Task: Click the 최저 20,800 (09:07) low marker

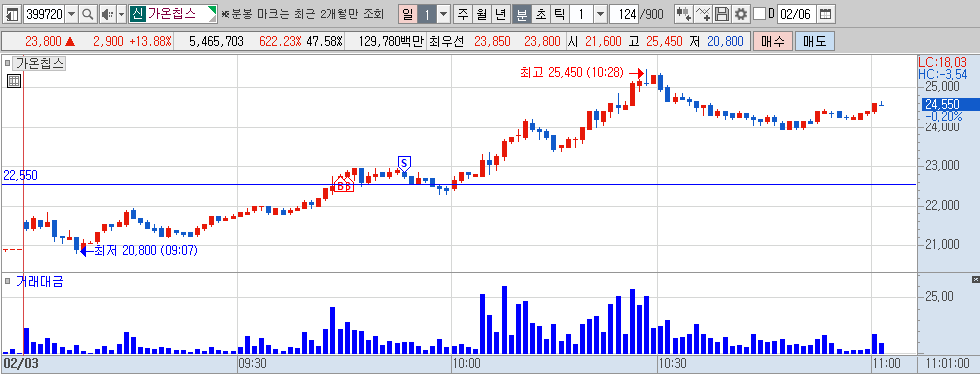Action: pyautogui.click(x=140, y=251)
